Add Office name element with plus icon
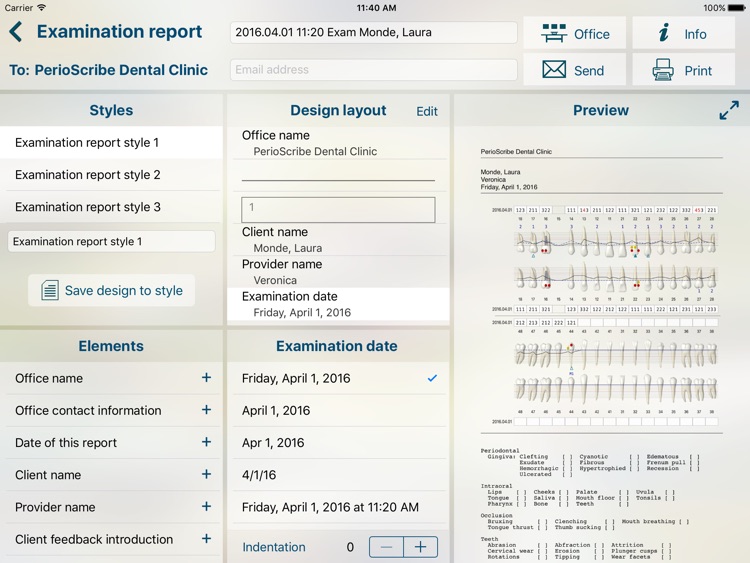Image resolution: width=750 pixels, height=563 pixels. coord(206,378)
